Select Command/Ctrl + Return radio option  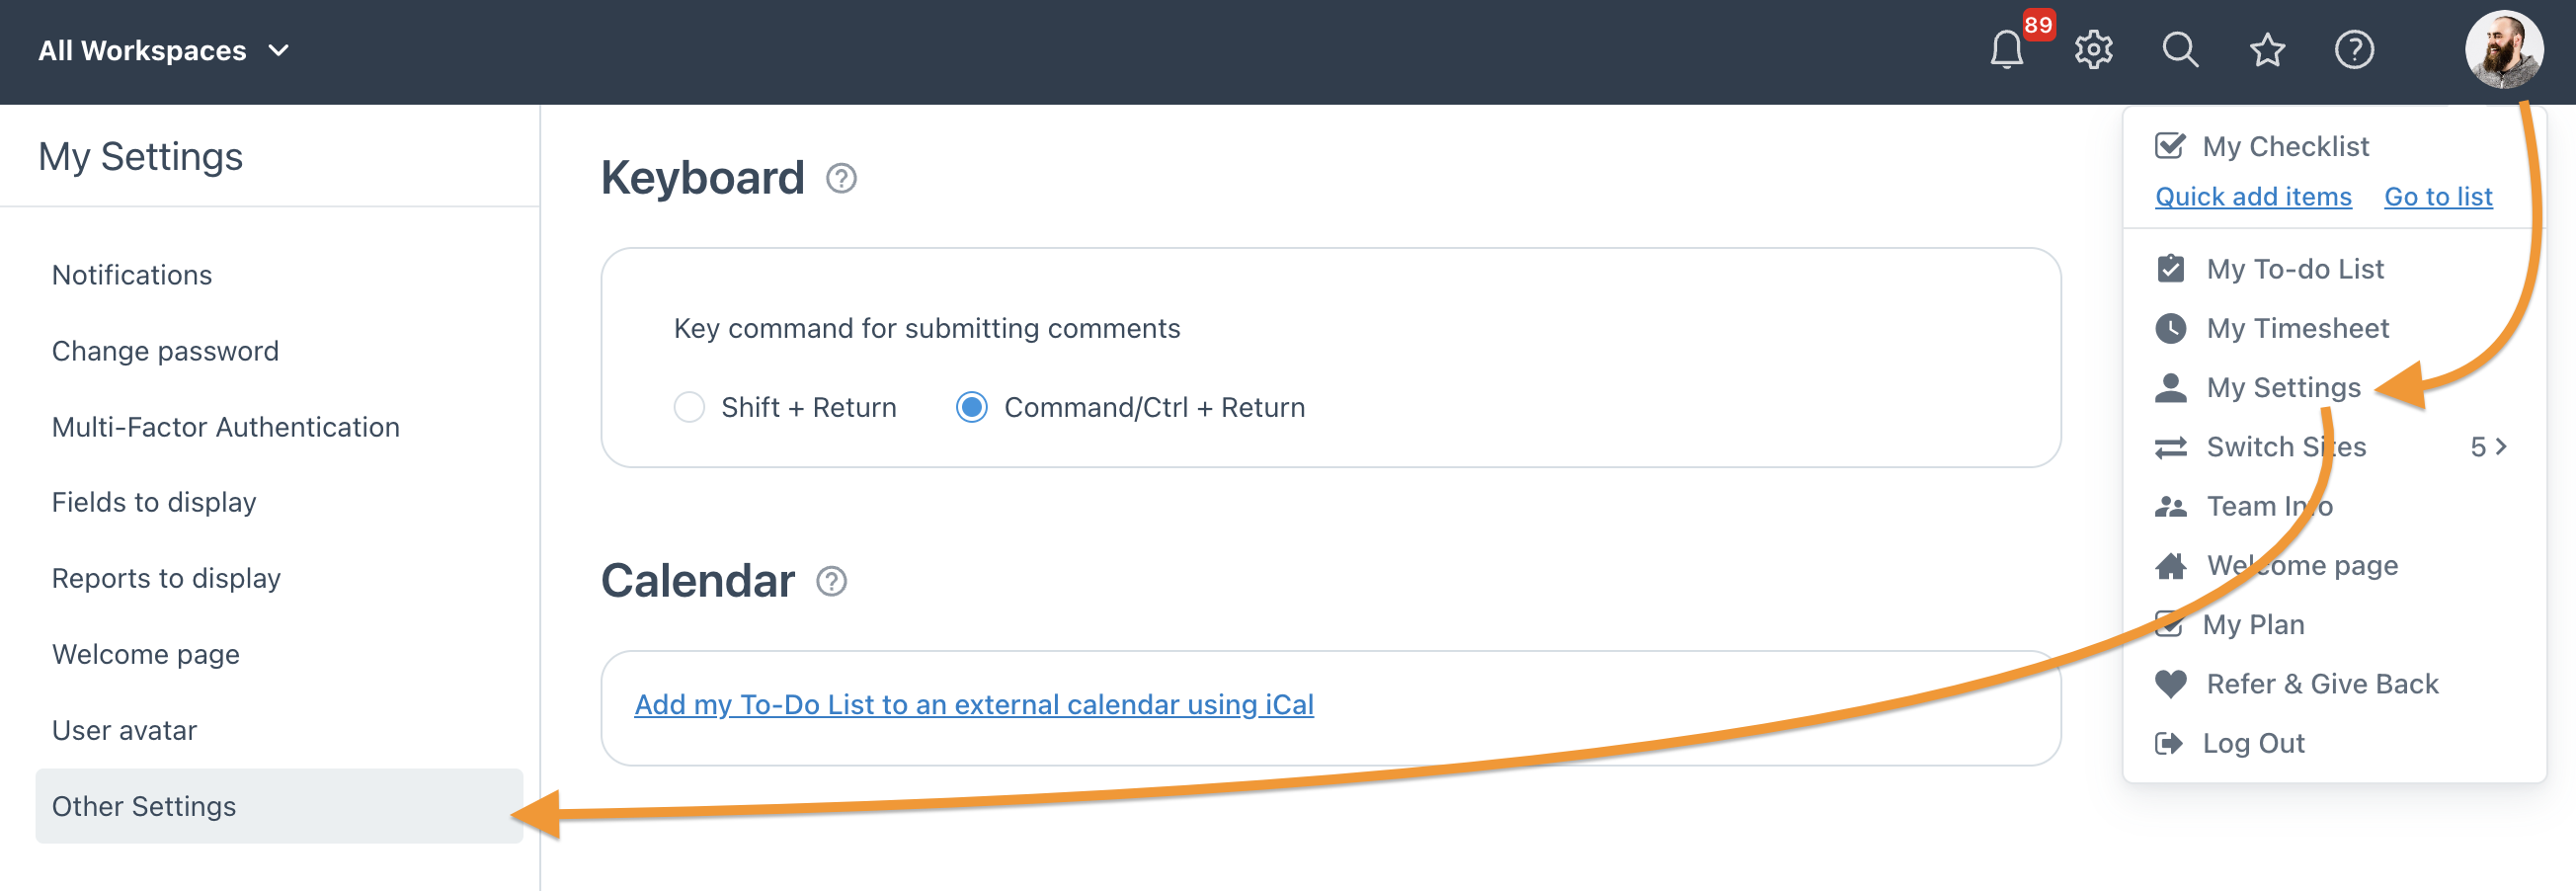pyautogui.click(x=971, y=407)
